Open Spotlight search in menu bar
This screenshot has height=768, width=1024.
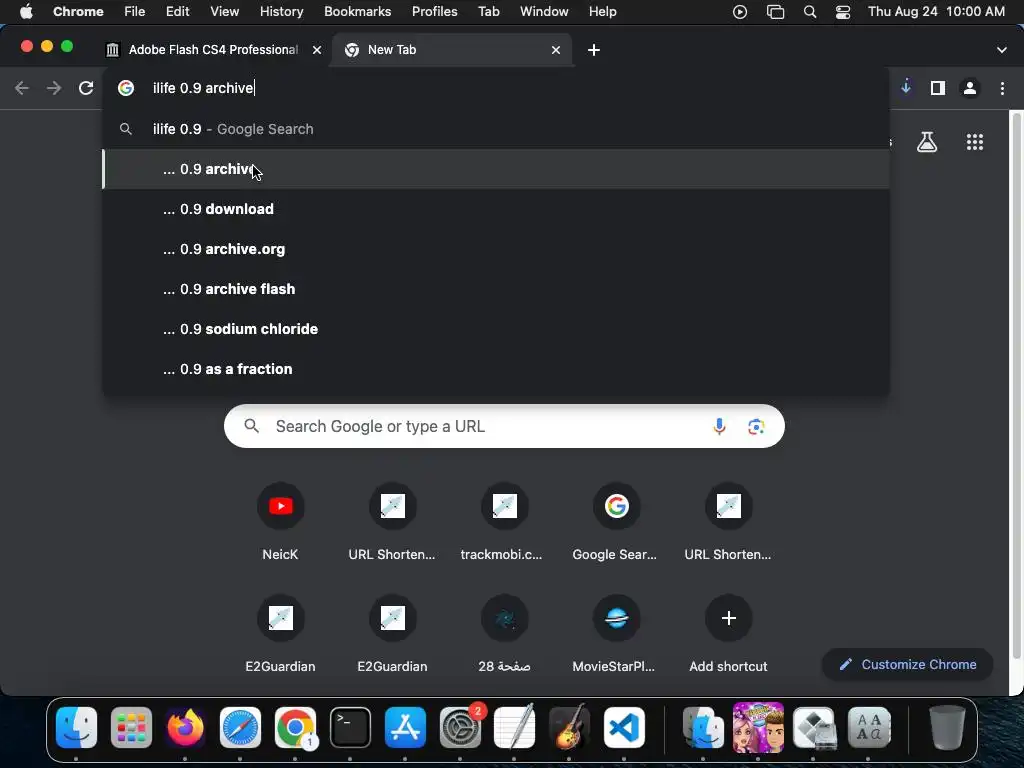[x=810, y=12]
